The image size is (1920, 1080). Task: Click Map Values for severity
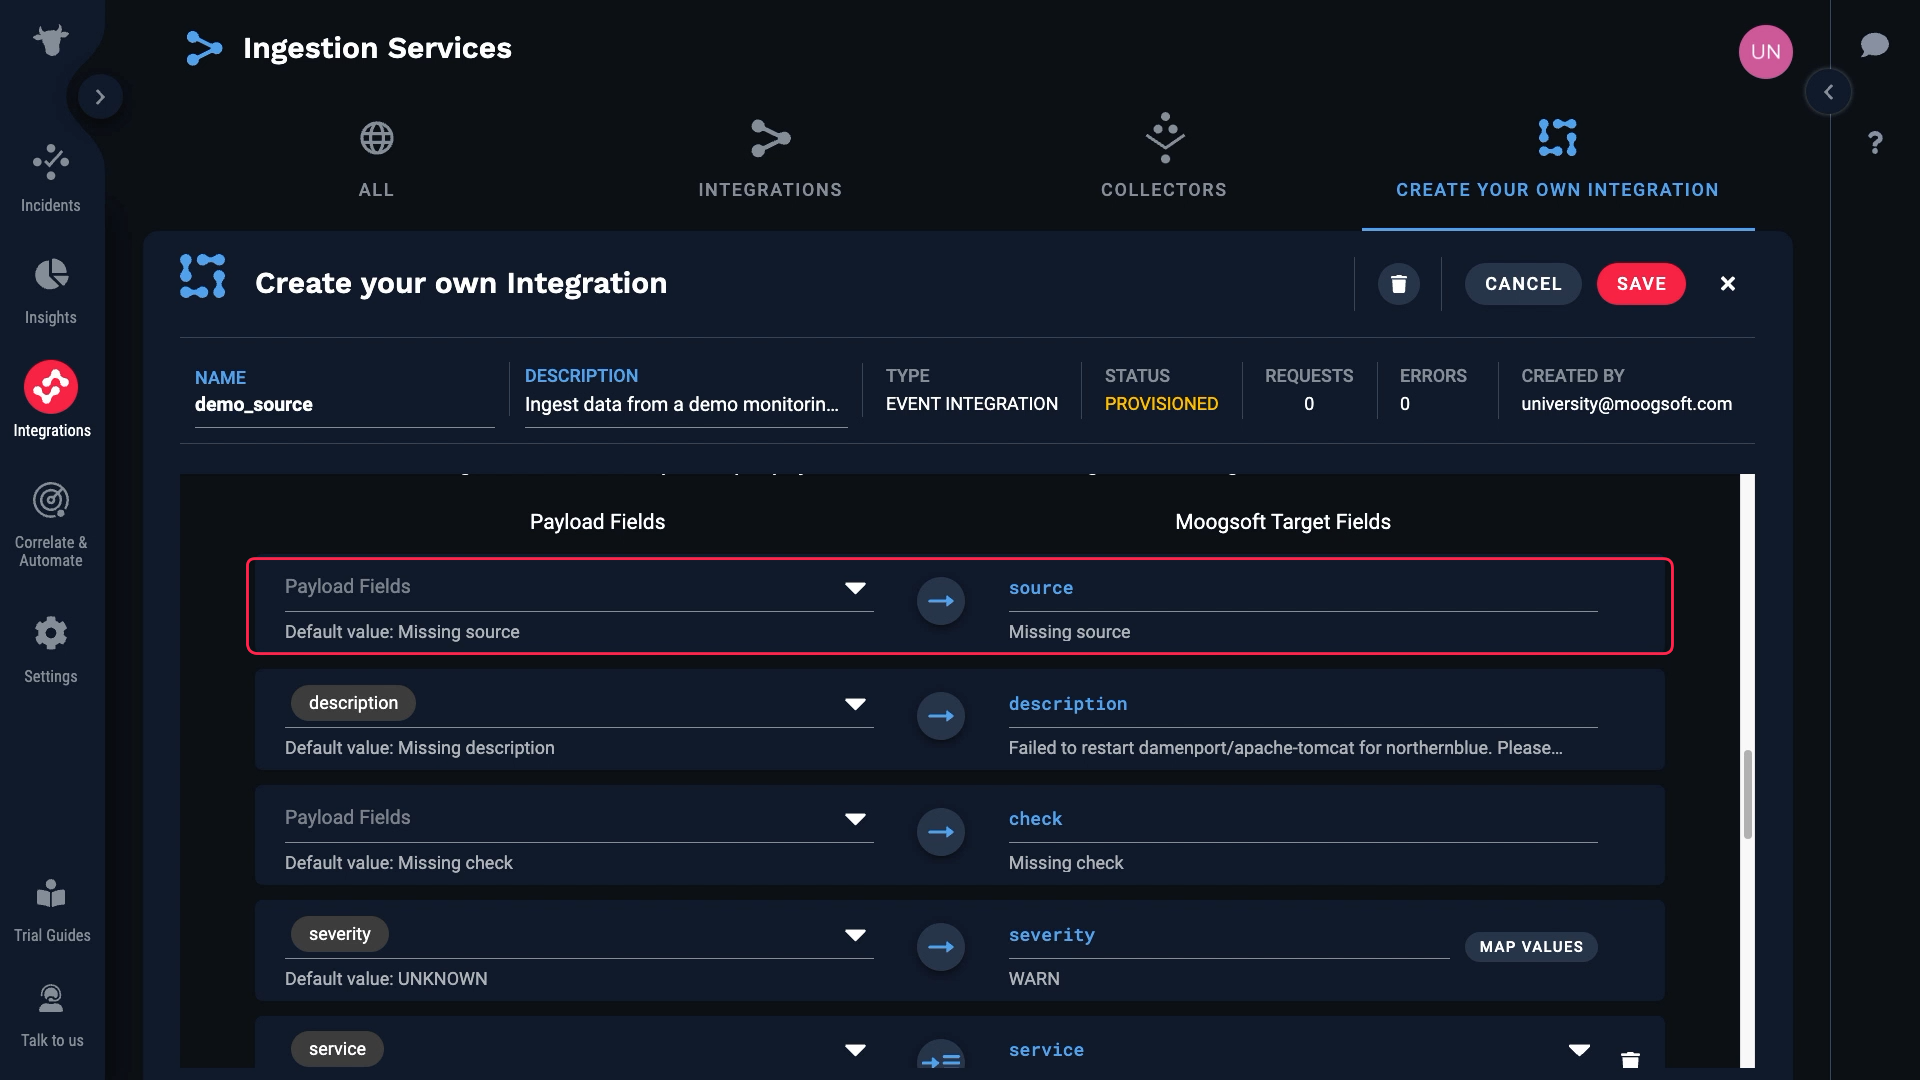pos(1531,947)
